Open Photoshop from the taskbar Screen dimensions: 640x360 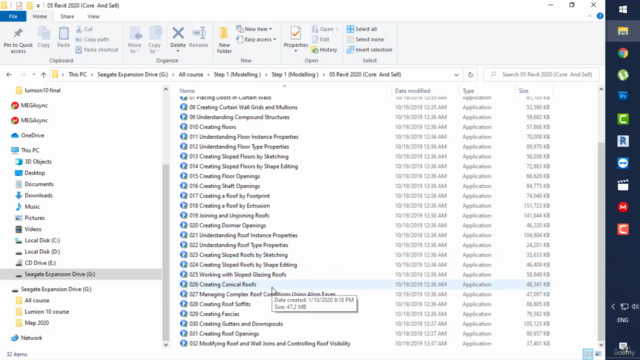point(623,96)
